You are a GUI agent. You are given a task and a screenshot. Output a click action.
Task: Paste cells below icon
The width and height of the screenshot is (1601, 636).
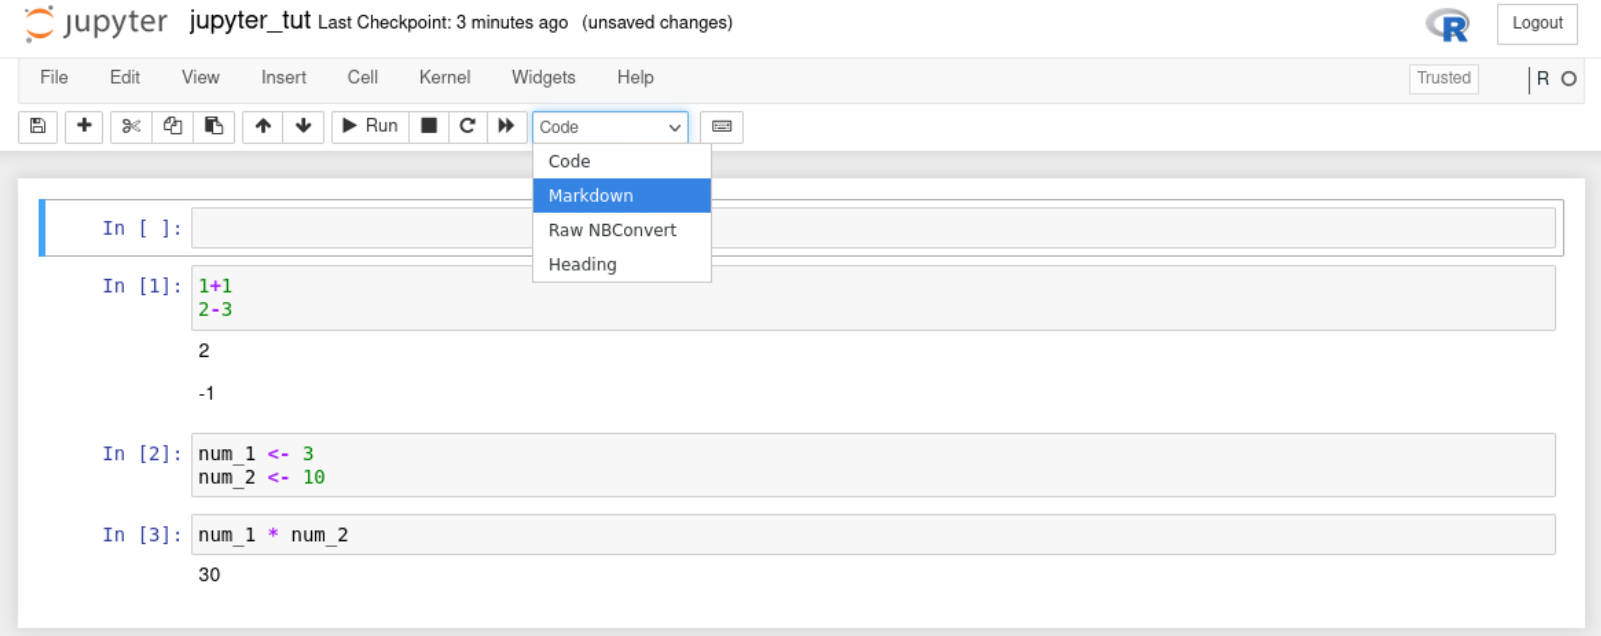[214, 126]
